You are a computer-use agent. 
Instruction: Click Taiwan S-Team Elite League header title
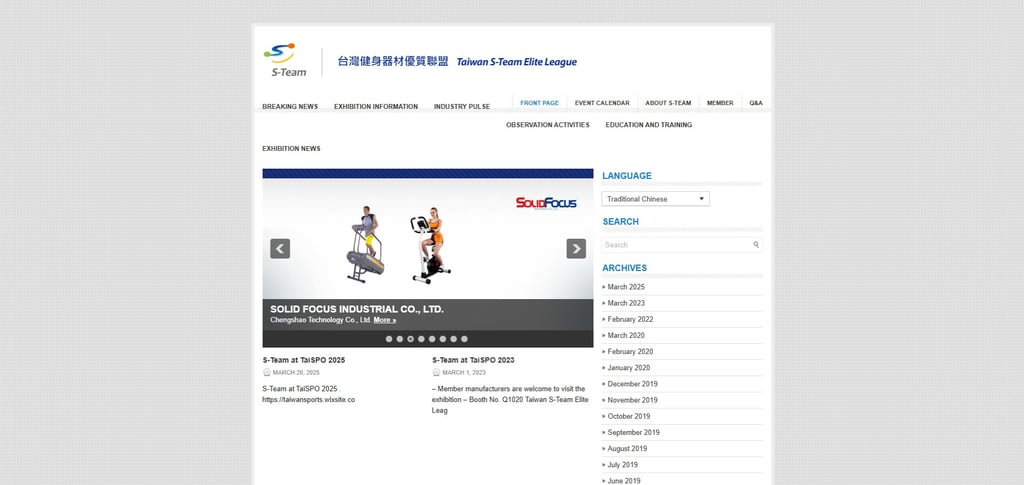(517, 62)
